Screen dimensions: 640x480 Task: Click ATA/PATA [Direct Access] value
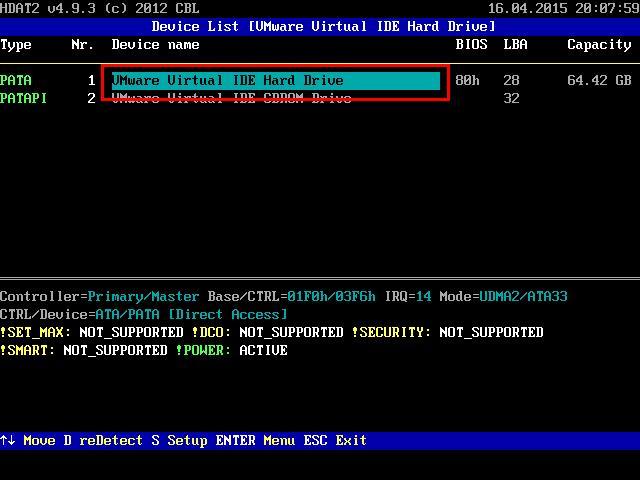(191, 314)
